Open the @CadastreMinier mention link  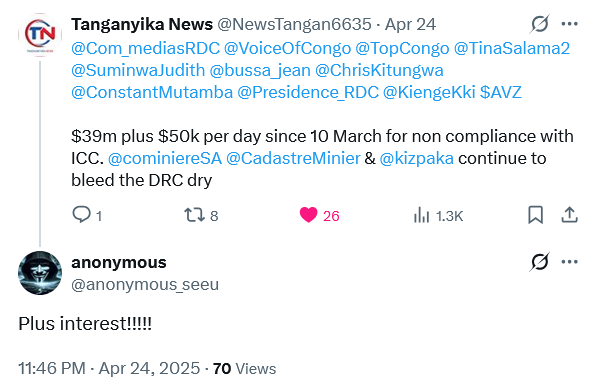tap(293, 159)
